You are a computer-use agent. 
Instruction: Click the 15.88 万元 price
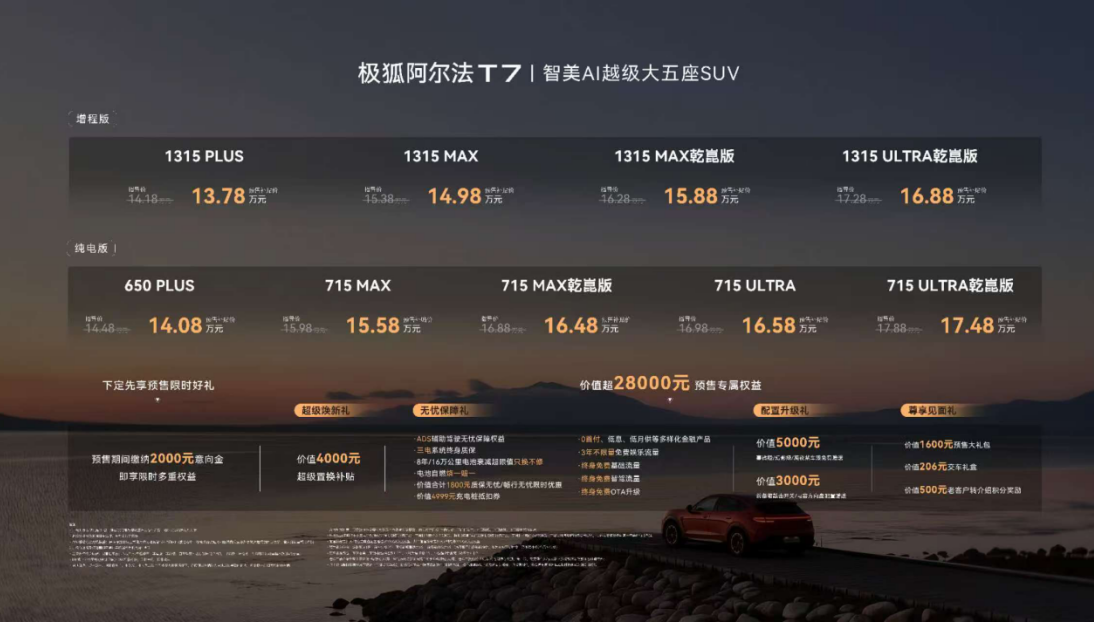[x=700, y=196]
